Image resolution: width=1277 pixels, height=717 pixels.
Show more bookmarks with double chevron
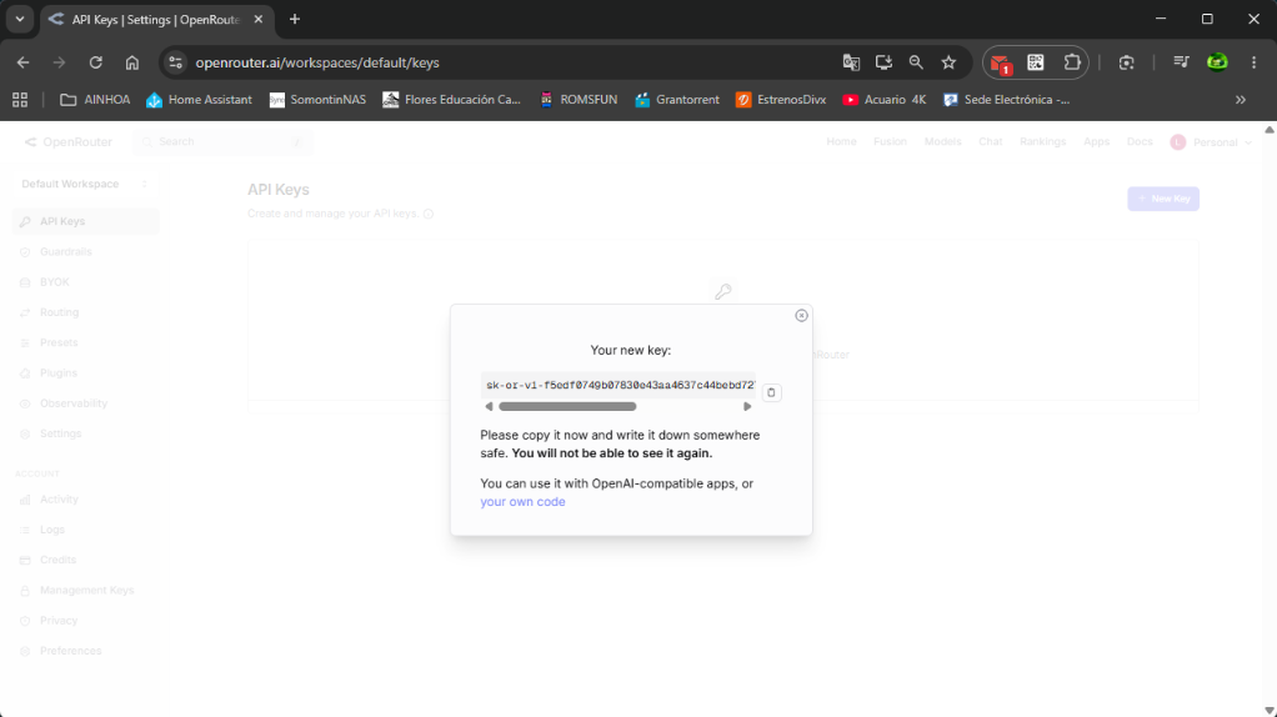click(1240, 99)
